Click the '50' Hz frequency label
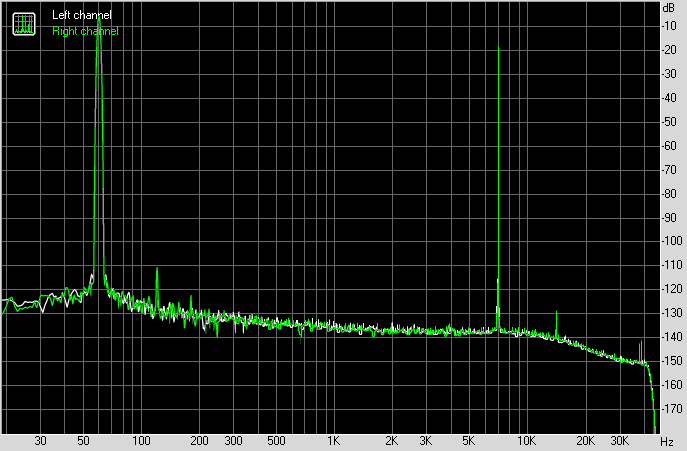 tap(83, 440)
